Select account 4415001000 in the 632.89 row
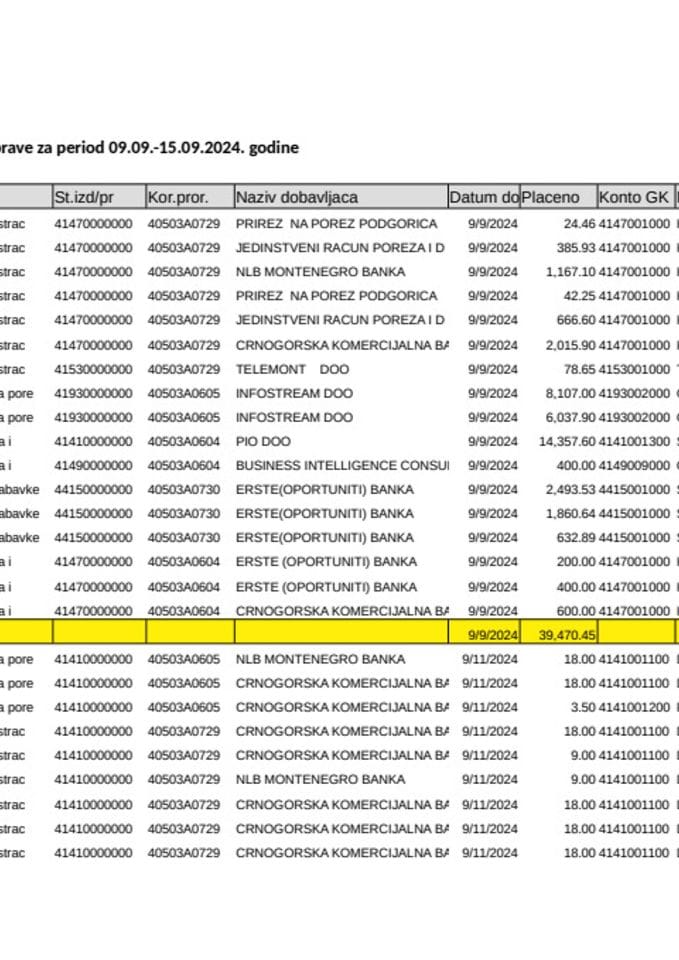Screen dimensions: 679x960 tap(634, 538)
